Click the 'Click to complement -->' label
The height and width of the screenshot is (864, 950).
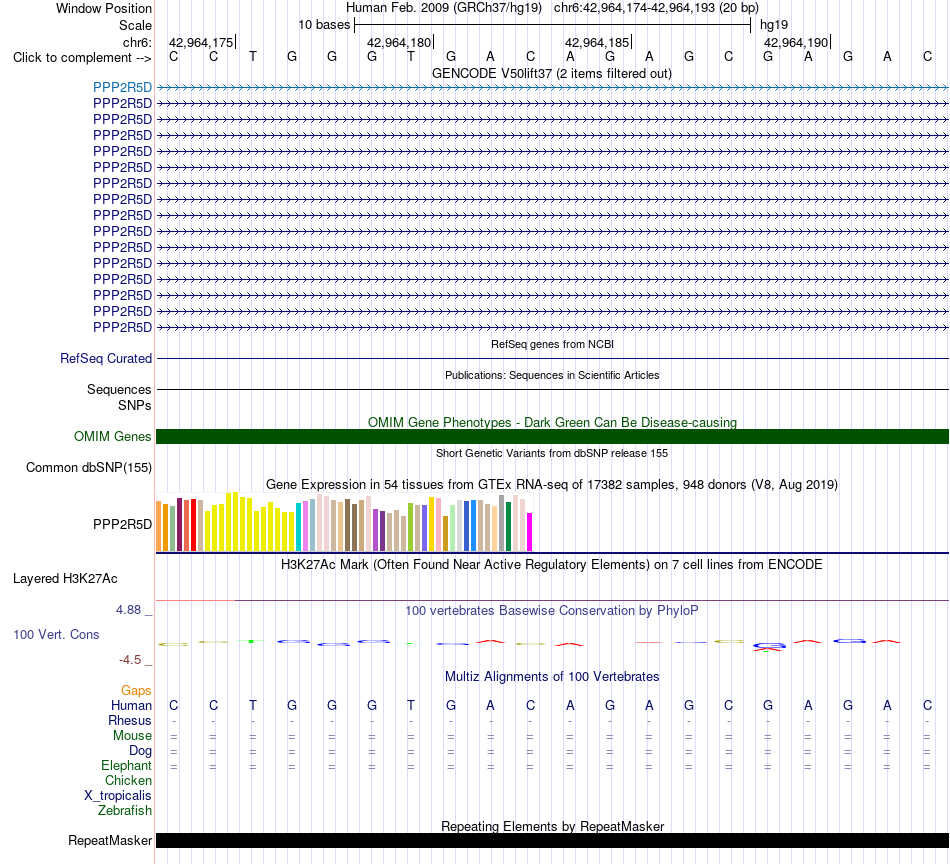coord(82,58)
